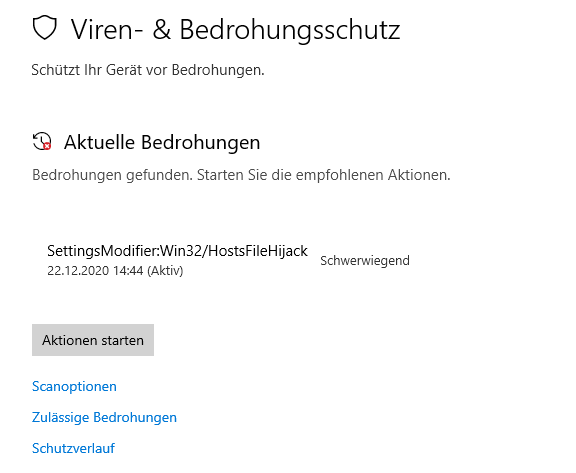Open the Schutzverlauf link
This screenshot has width=576, height=473.
[x=73, y=448]
